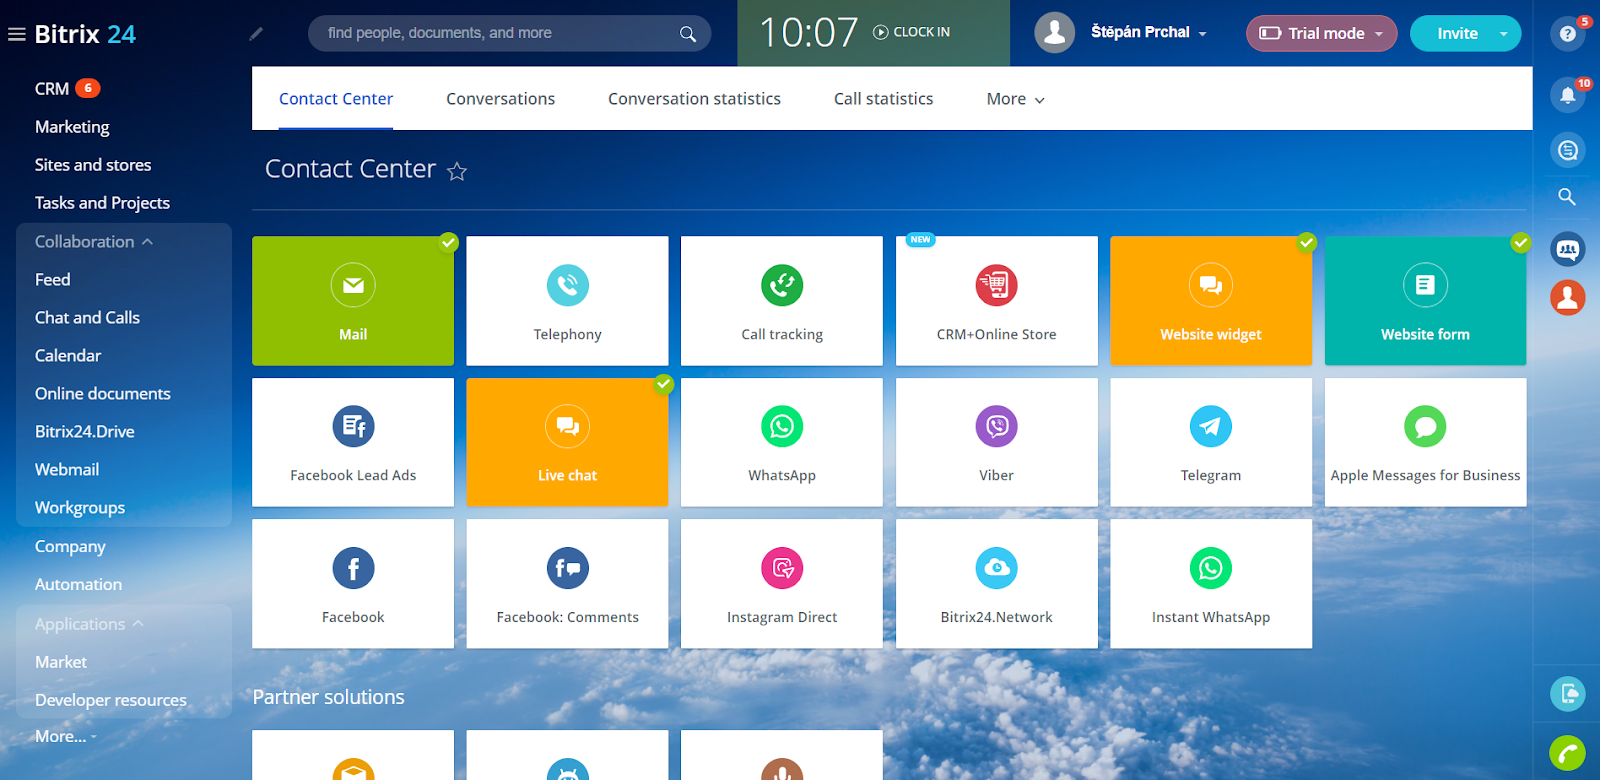Open Bitrix24.Drive in sidebar
Viewport: 1600px width, 780px height.
[x=84, y=432]
